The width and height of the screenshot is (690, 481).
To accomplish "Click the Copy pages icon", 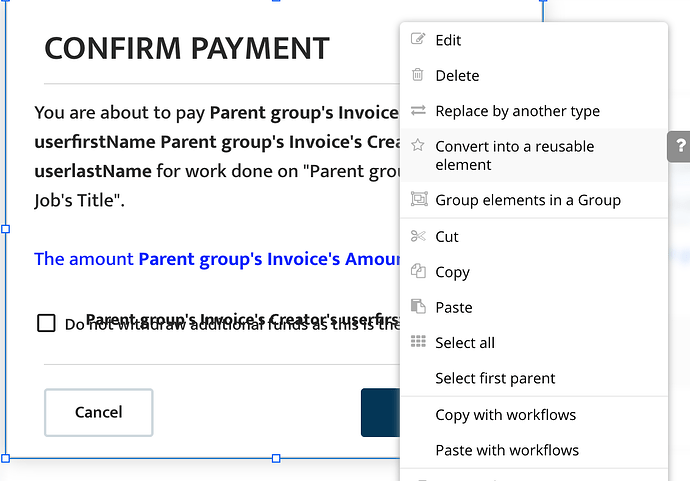I will 418,271.
